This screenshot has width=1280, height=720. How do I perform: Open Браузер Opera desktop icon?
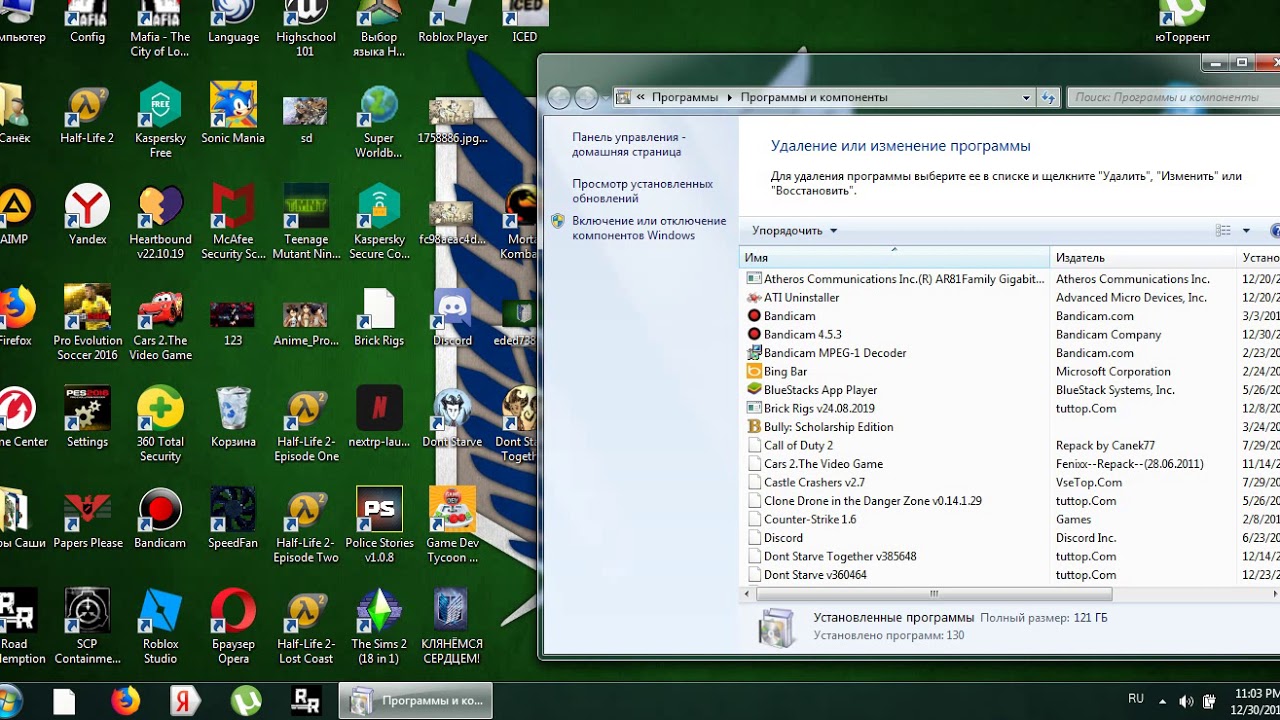coord(233,627)
